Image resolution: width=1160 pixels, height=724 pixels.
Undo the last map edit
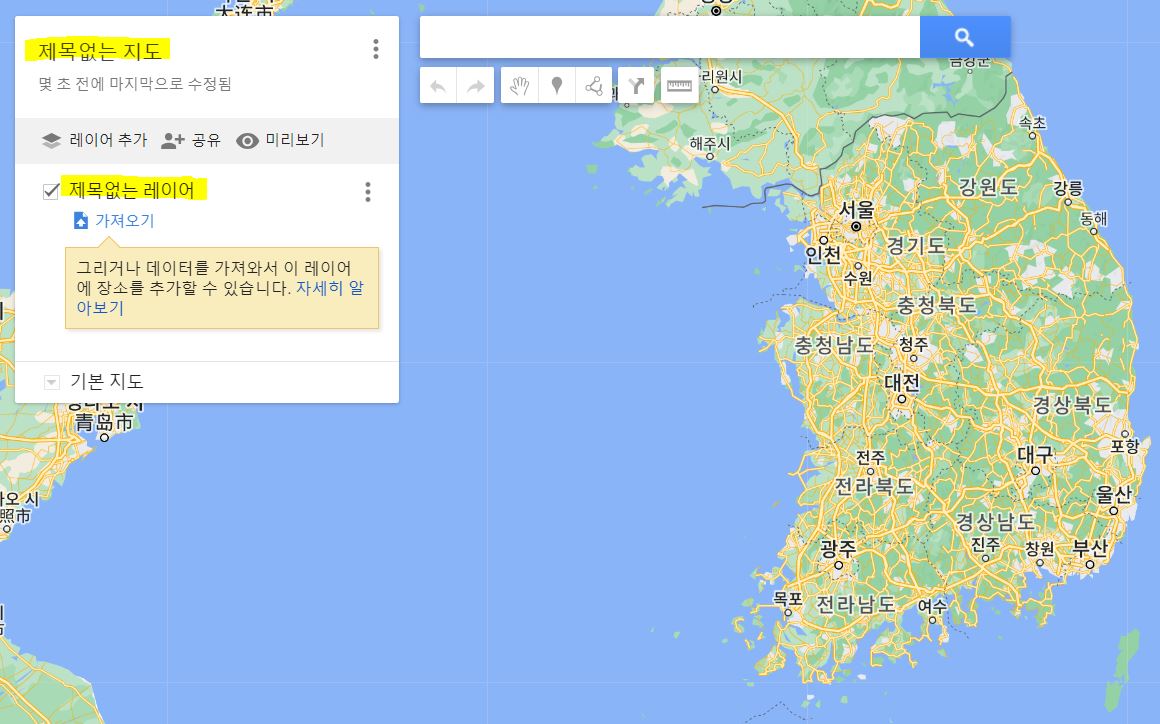pos(437,84)
